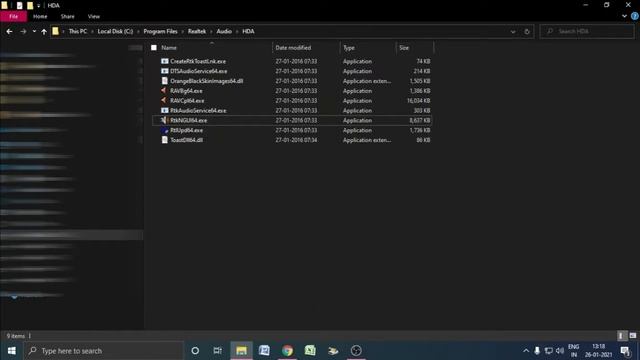Image resolution: width=640 pixels, height=360 pixels.
Task: Select RtkAudioService64.exe file name
Action: pos(198,111)
